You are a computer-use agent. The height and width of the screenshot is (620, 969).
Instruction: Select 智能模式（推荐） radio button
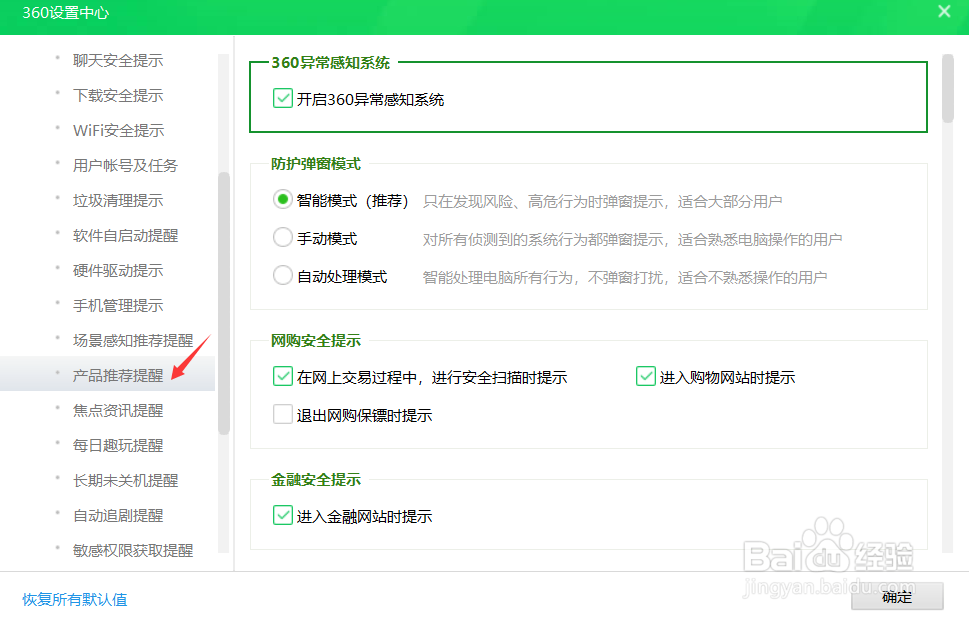[282, 200]
